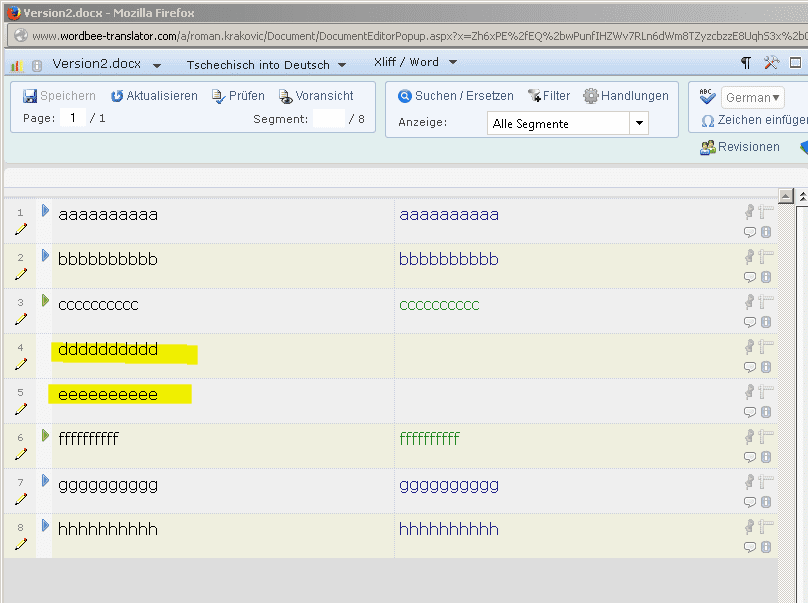Open the Handlungen actions menu
Viewport: 808px width, 603px height.
(x=626, y=96)
